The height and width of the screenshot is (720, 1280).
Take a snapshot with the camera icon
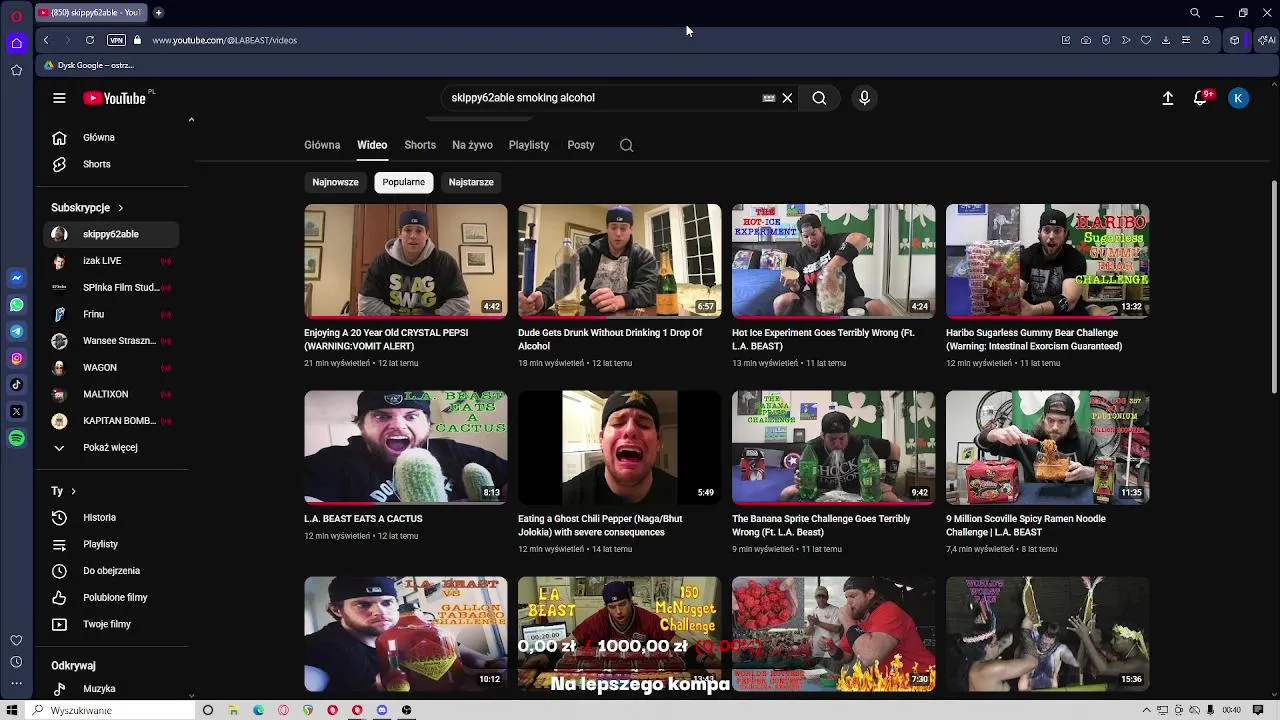tap(1086, 40)
